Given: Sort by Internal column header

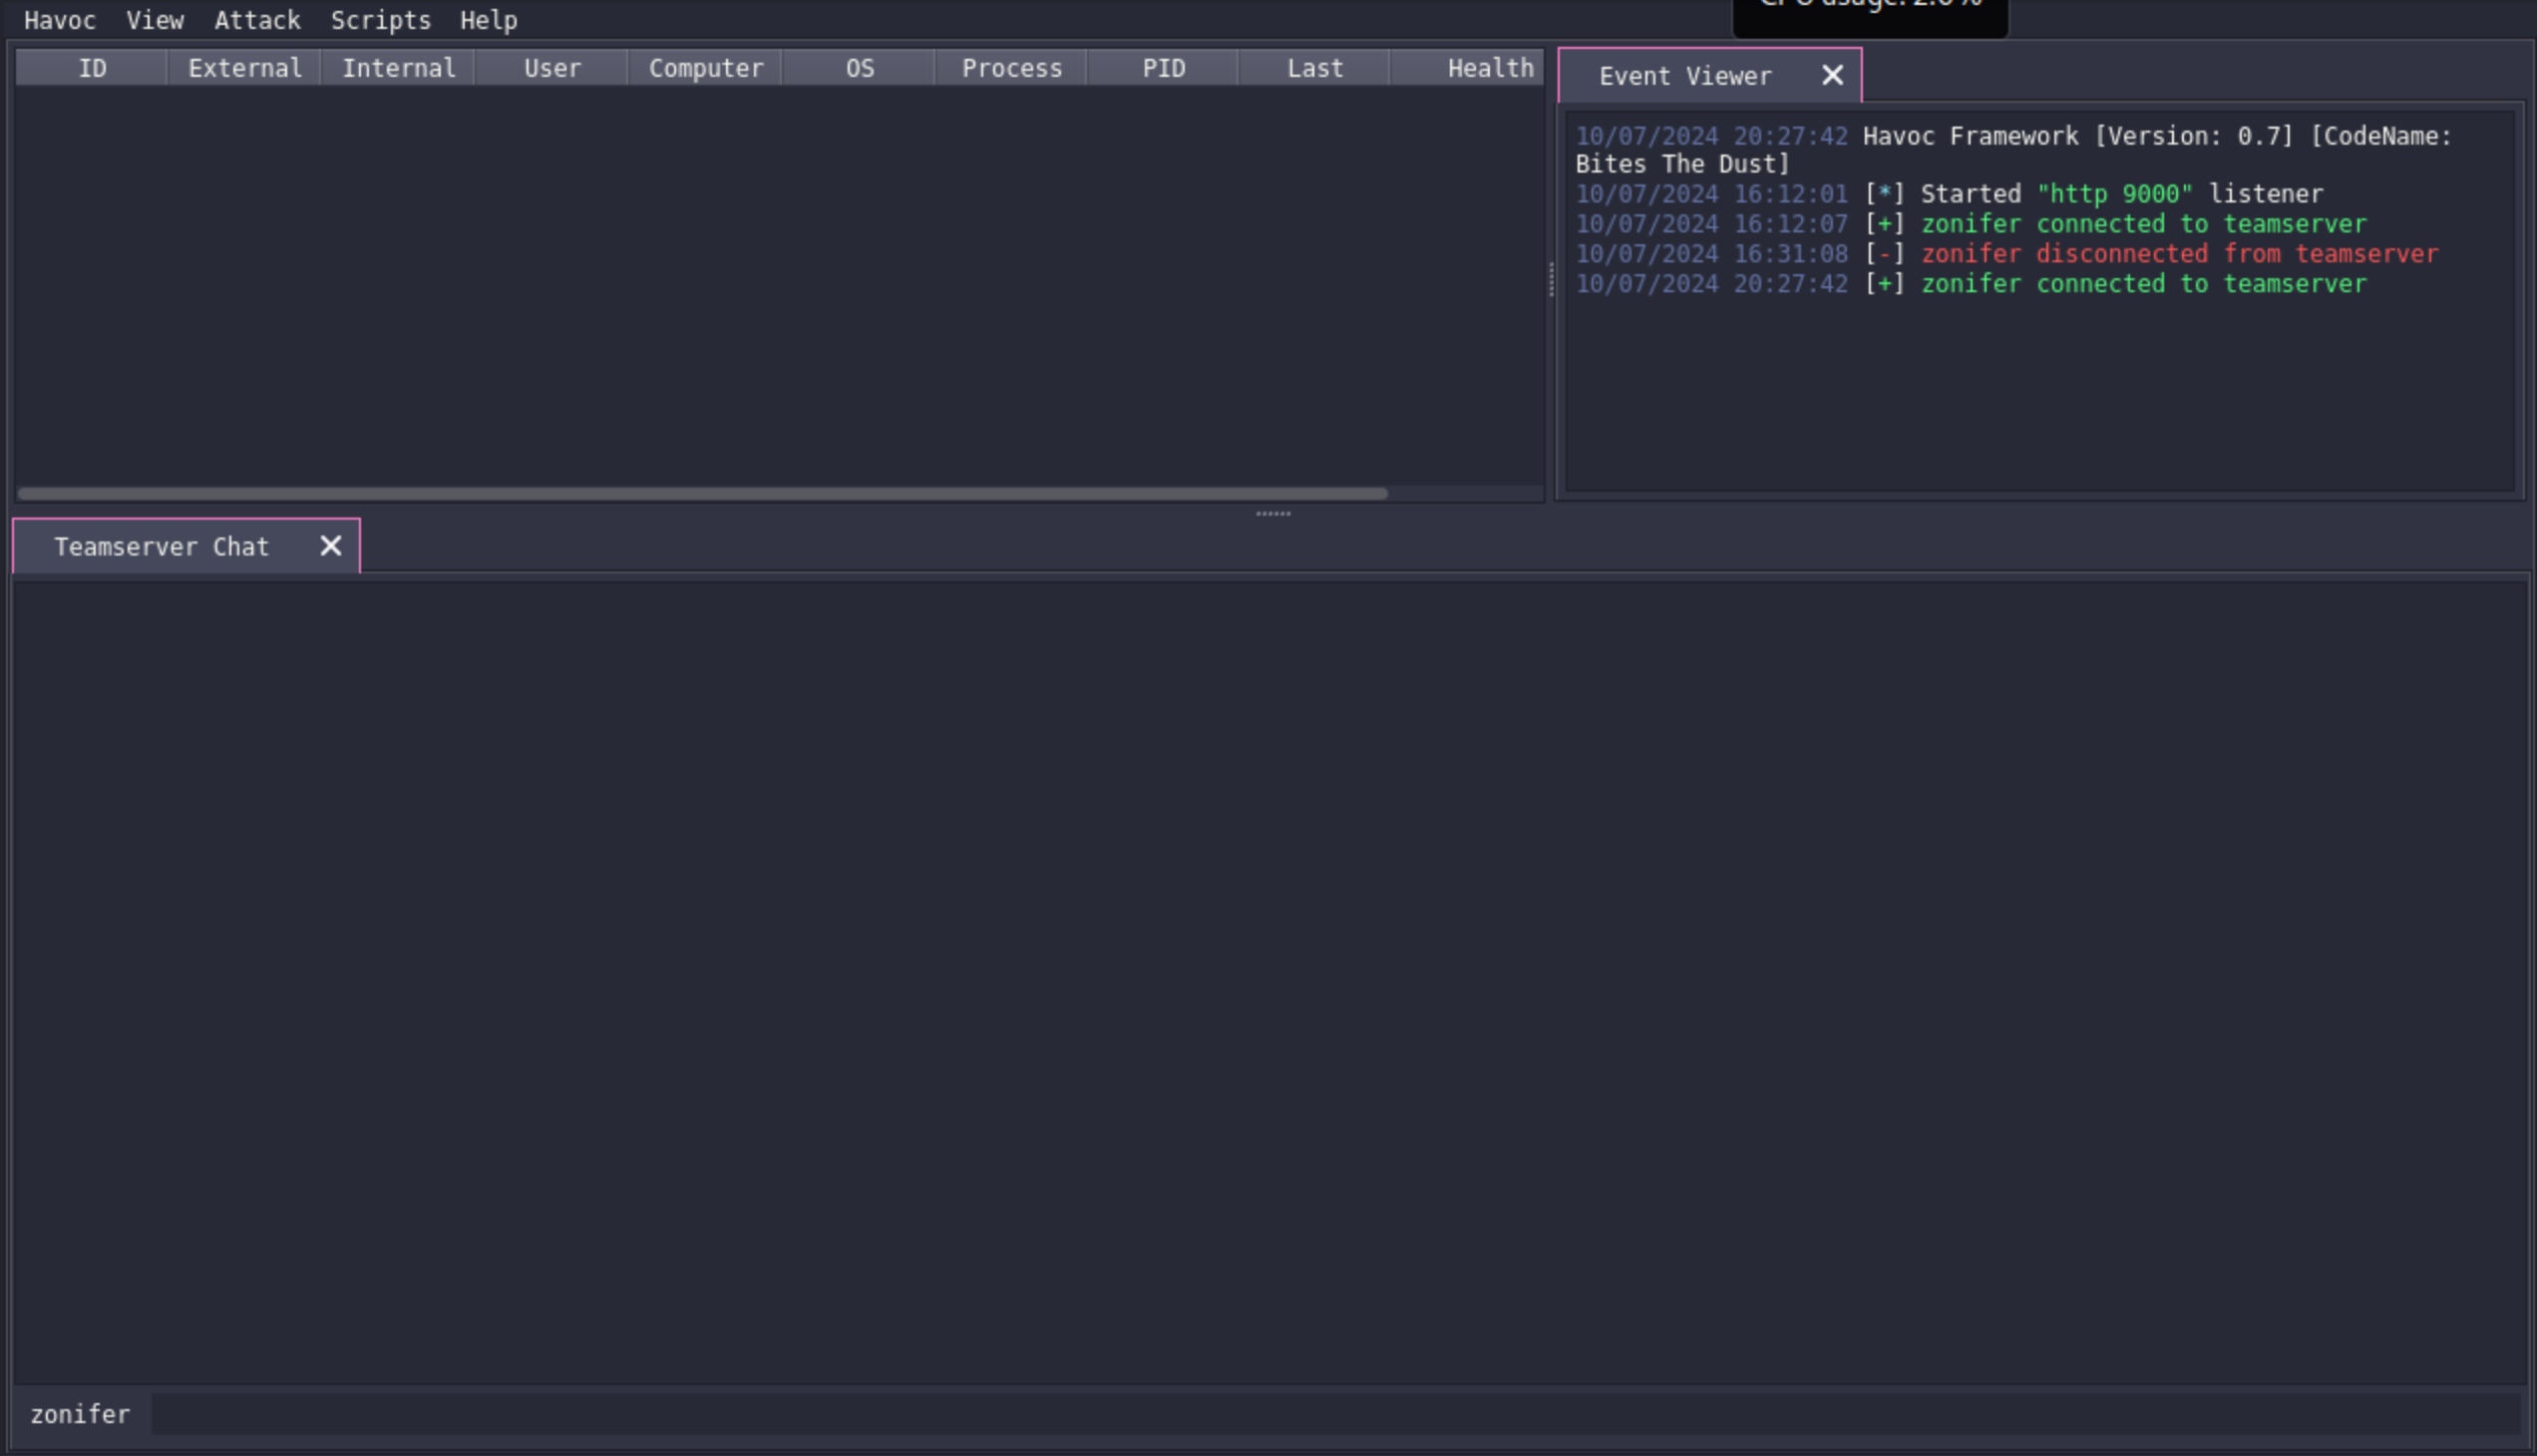Looking at the screenshot, I should tap(398, 68).
